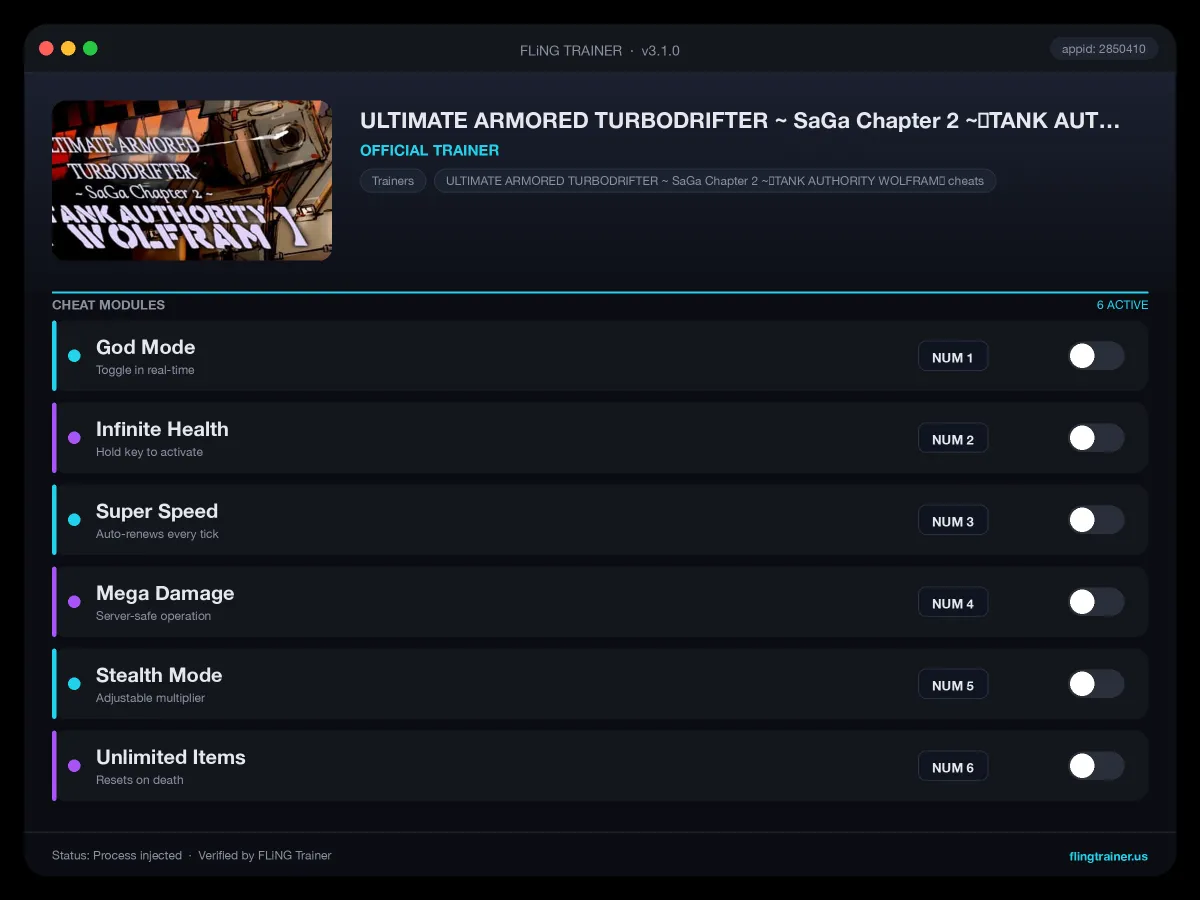
Task: Click the ULTIMATE ARMORED TURBODRIFTER title heading
Action: pyautogui.click(x=740, y=121)
